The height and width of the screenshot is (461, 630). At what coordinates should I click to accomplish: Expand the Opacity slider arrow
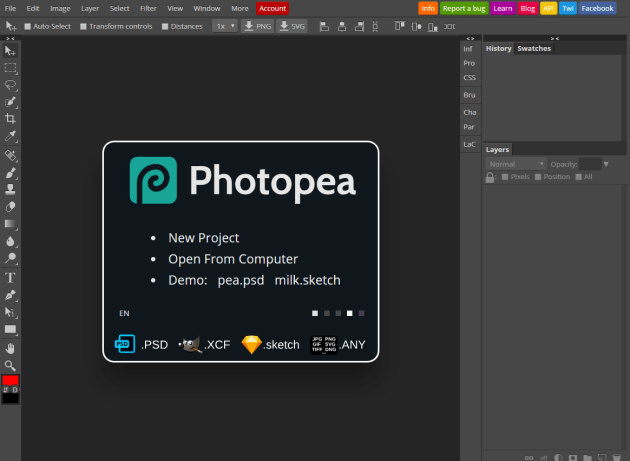point(606,163)
